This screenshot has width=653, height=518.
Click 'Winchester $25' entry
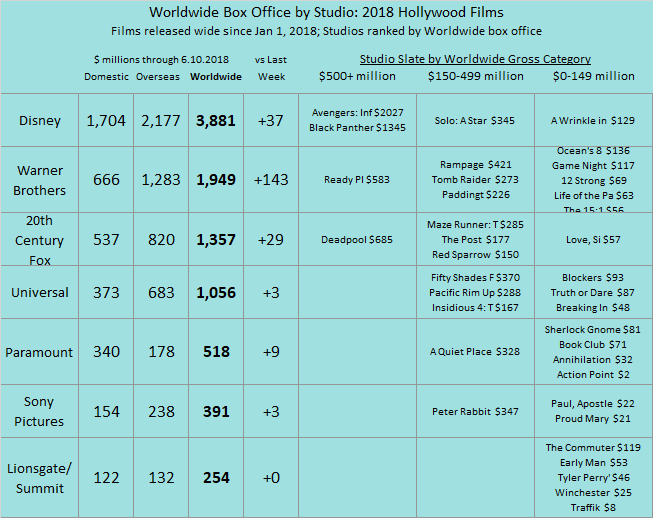[x=593, y=493]
